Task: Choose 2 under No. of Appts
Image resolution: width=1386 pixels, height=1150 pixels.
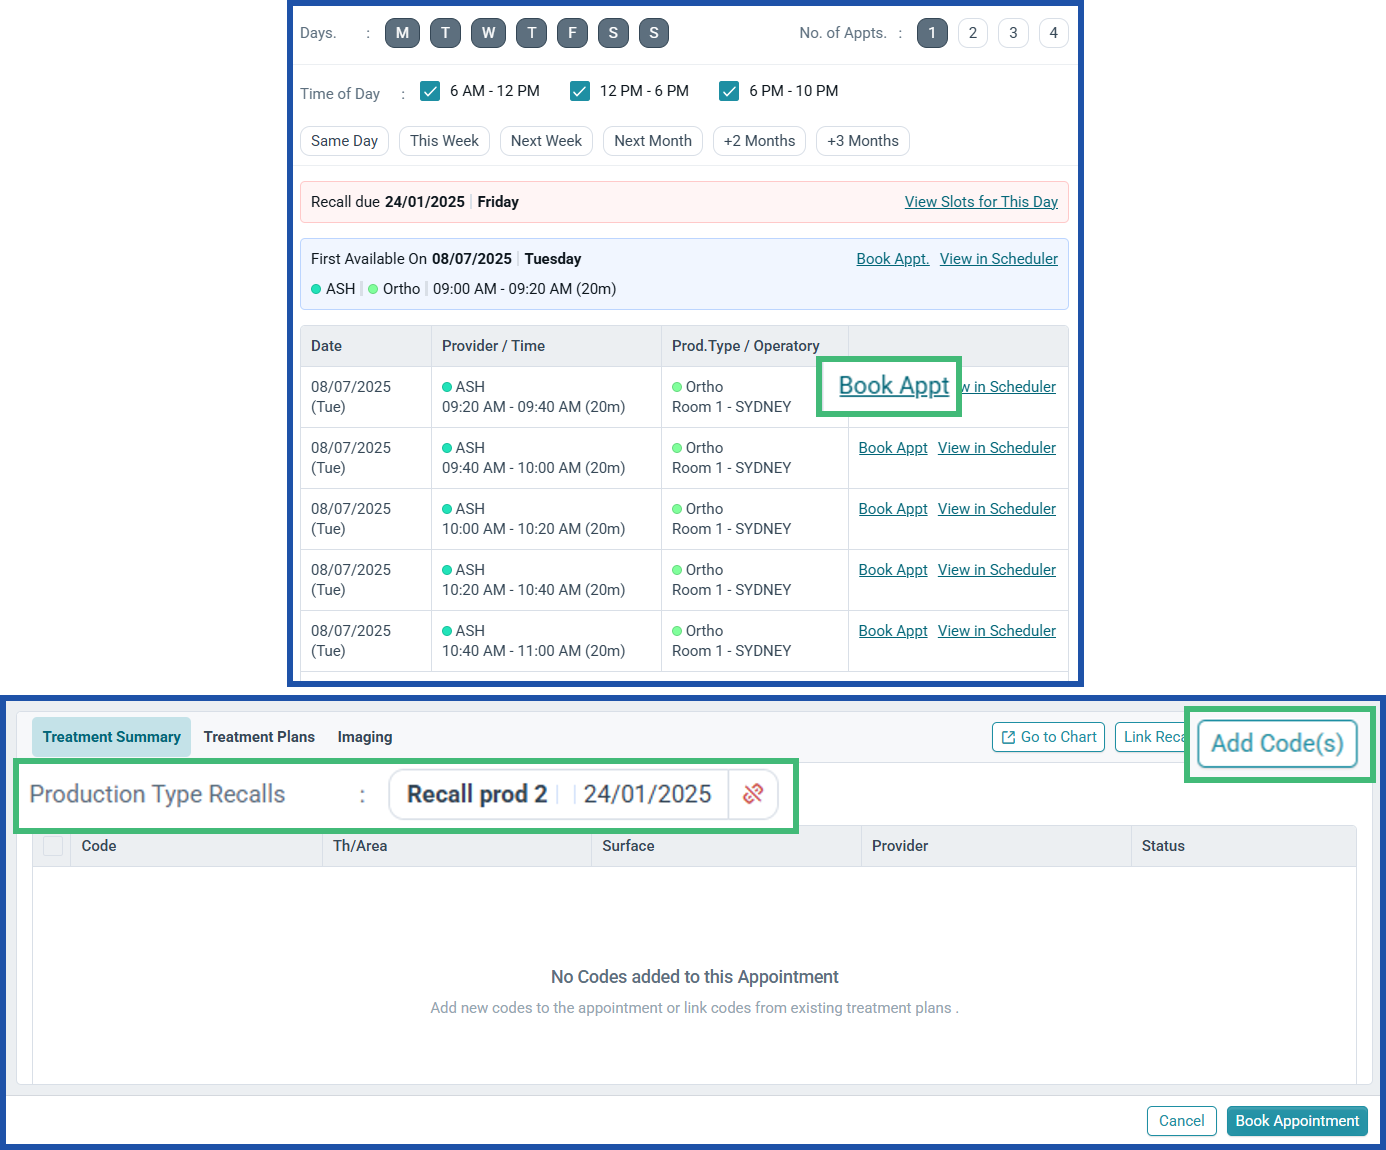Action: 972,33
